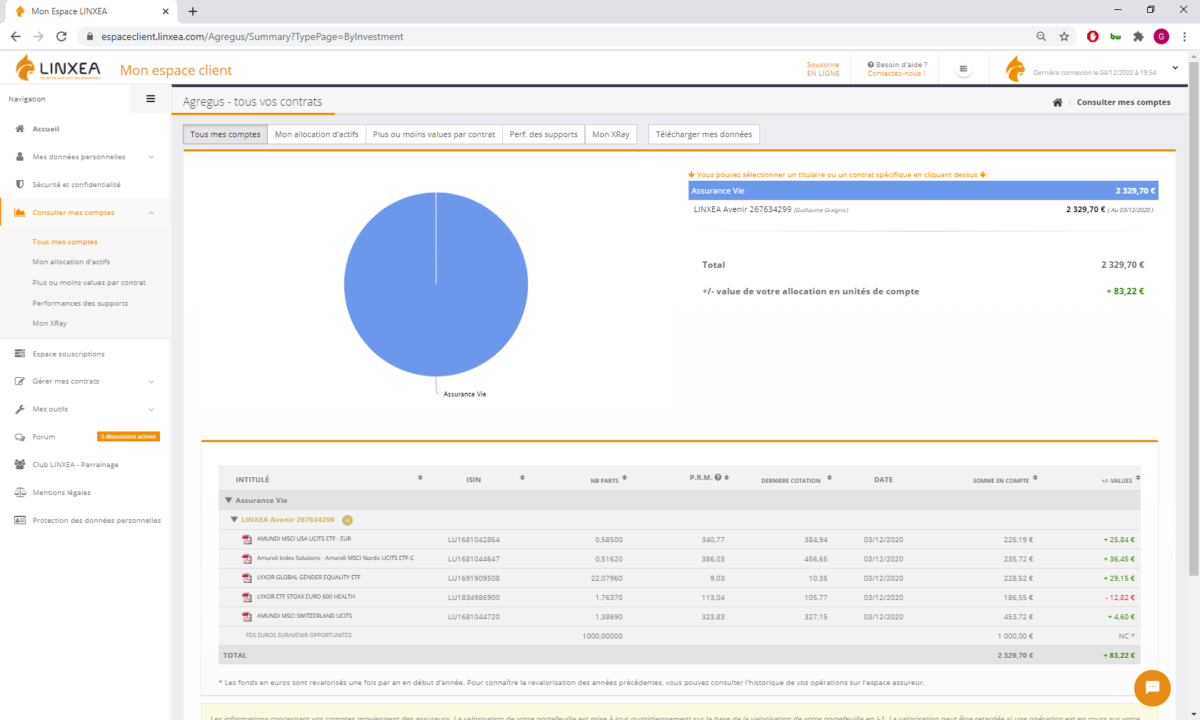The width and height of the screenshot is (1200, 720).
Task: Open sidebar link Mon XRay
Action: click(x=49, y=323)
